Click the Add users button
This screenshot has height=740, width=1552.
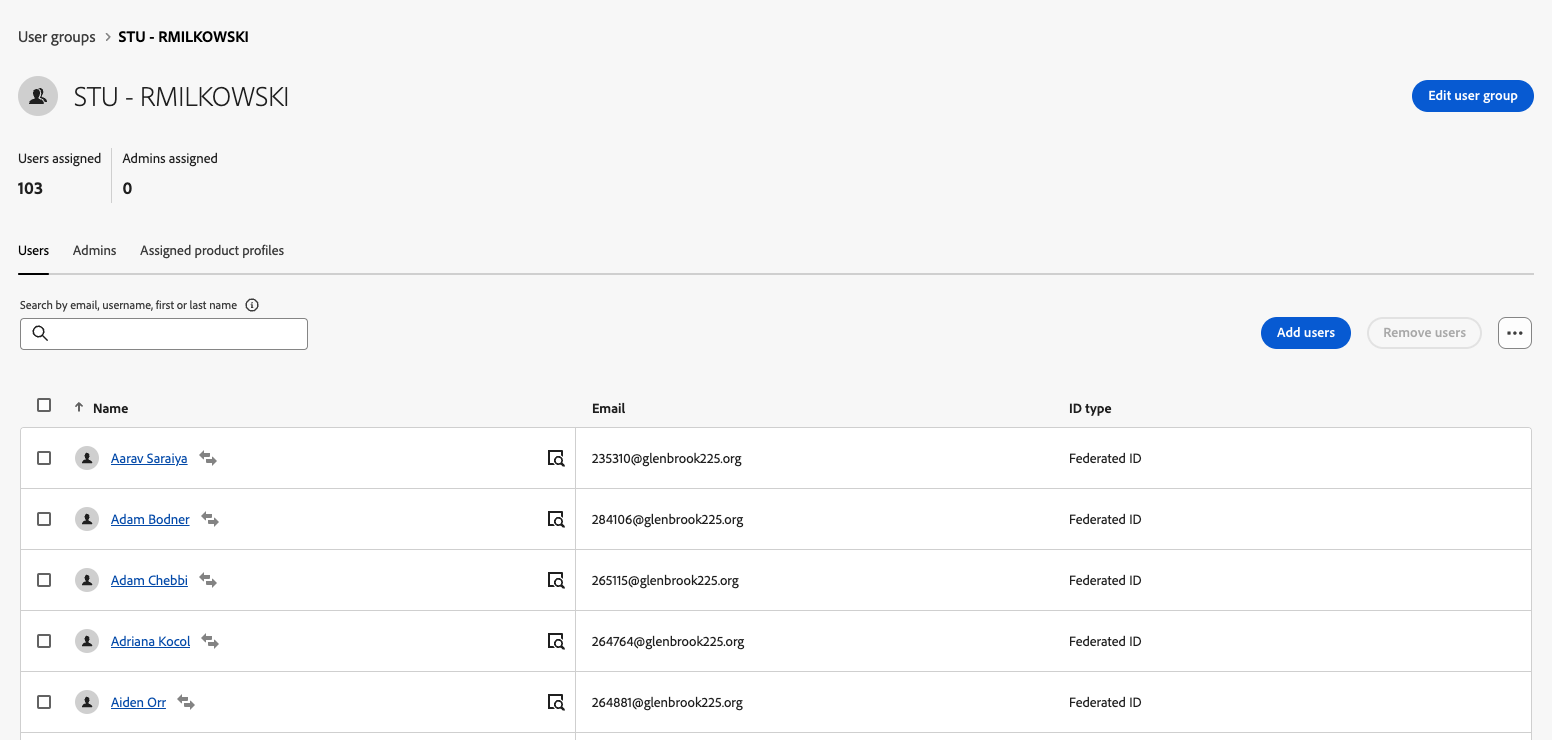1306,333
